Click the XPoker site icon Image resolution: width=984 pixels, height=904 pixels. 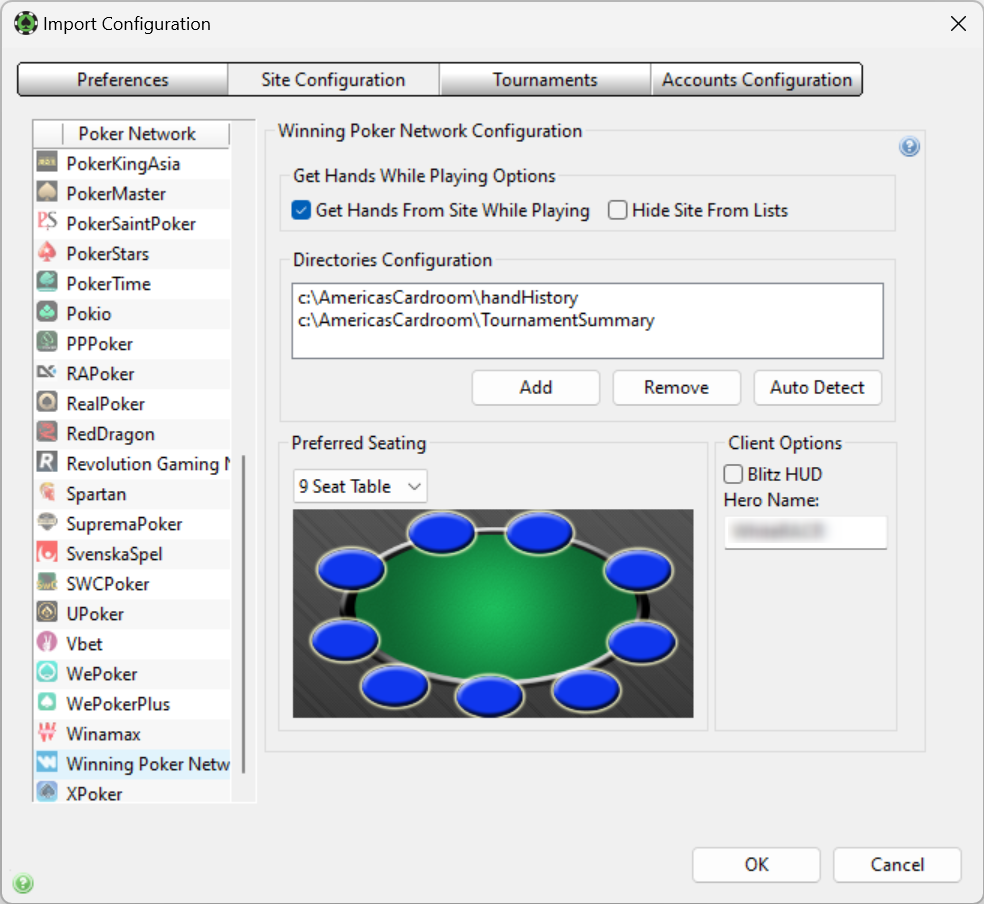(47, 792)
